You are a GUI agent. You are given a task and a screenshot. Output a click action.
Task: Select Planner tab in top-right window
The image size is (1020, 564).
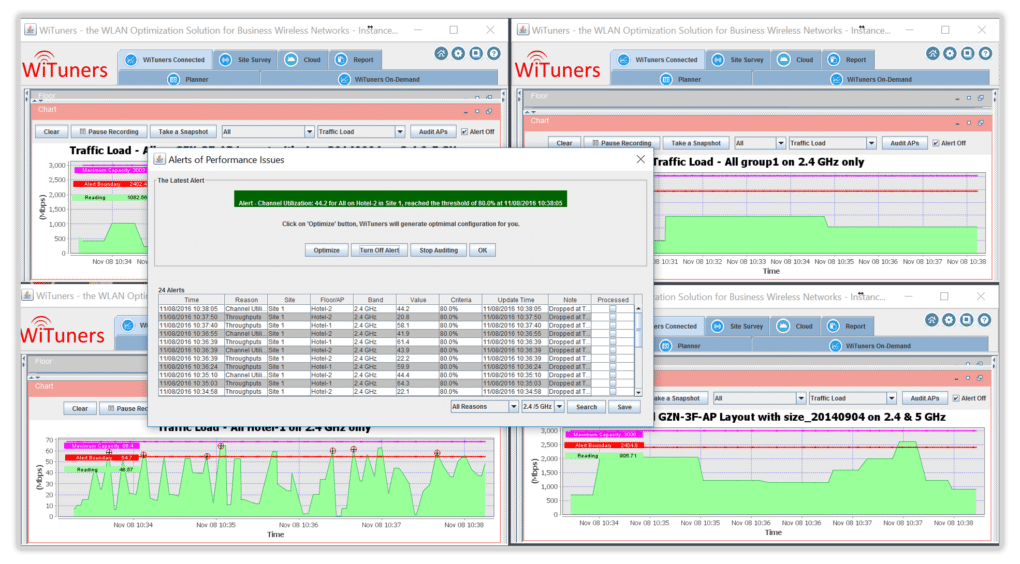coord(681,79)
